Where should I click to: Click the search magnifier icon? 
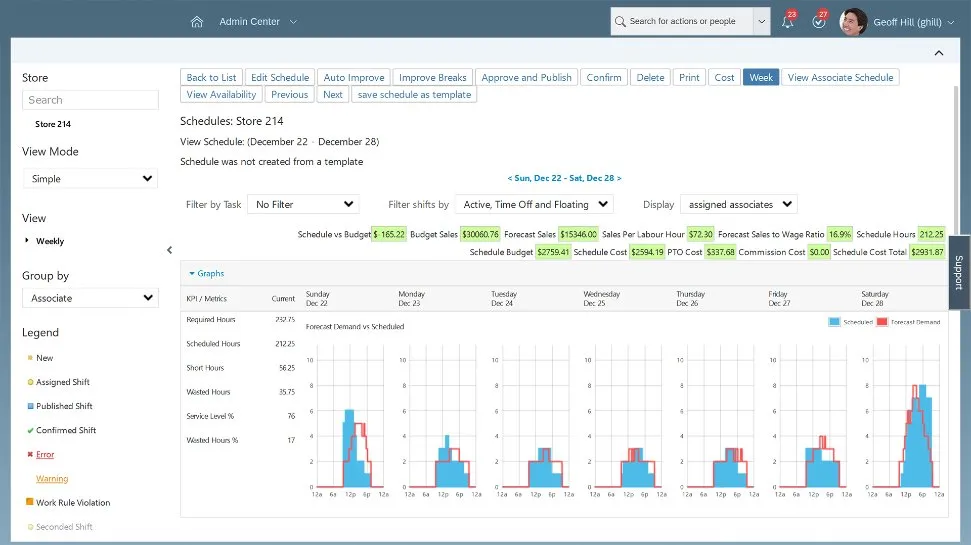coord(621,21)
